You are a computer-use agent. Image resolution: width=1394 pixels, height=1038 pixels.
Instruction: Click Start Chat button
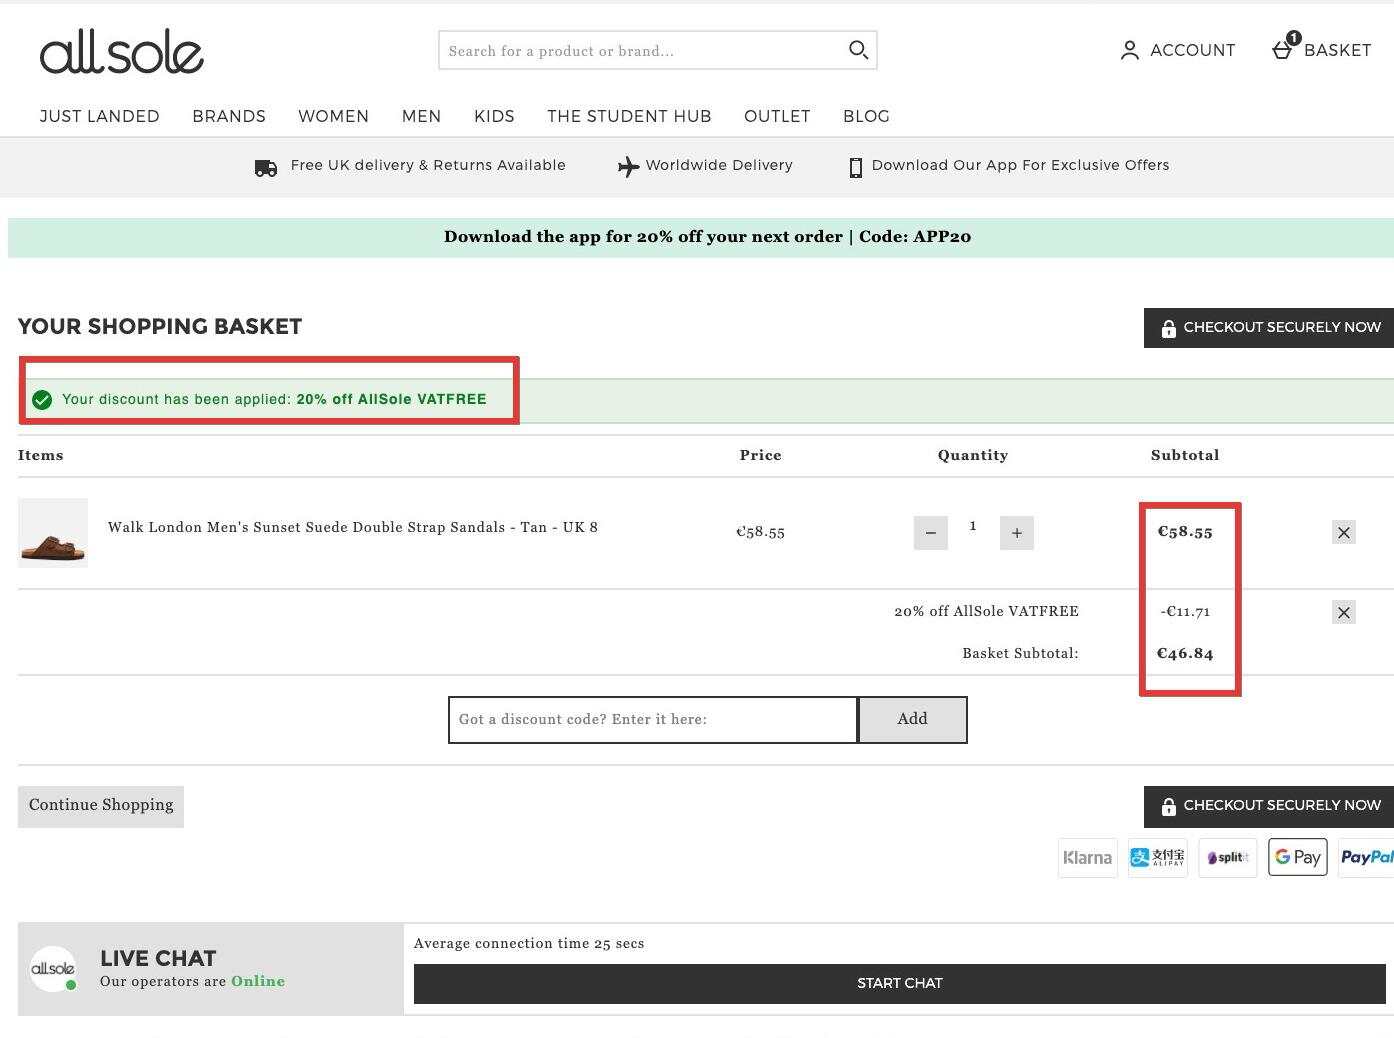tap(900, 984)
